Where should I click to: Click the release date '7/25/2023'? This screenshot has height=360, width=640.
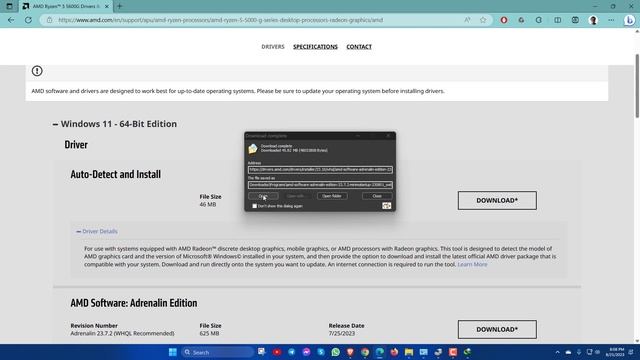(x=342, y=333)
